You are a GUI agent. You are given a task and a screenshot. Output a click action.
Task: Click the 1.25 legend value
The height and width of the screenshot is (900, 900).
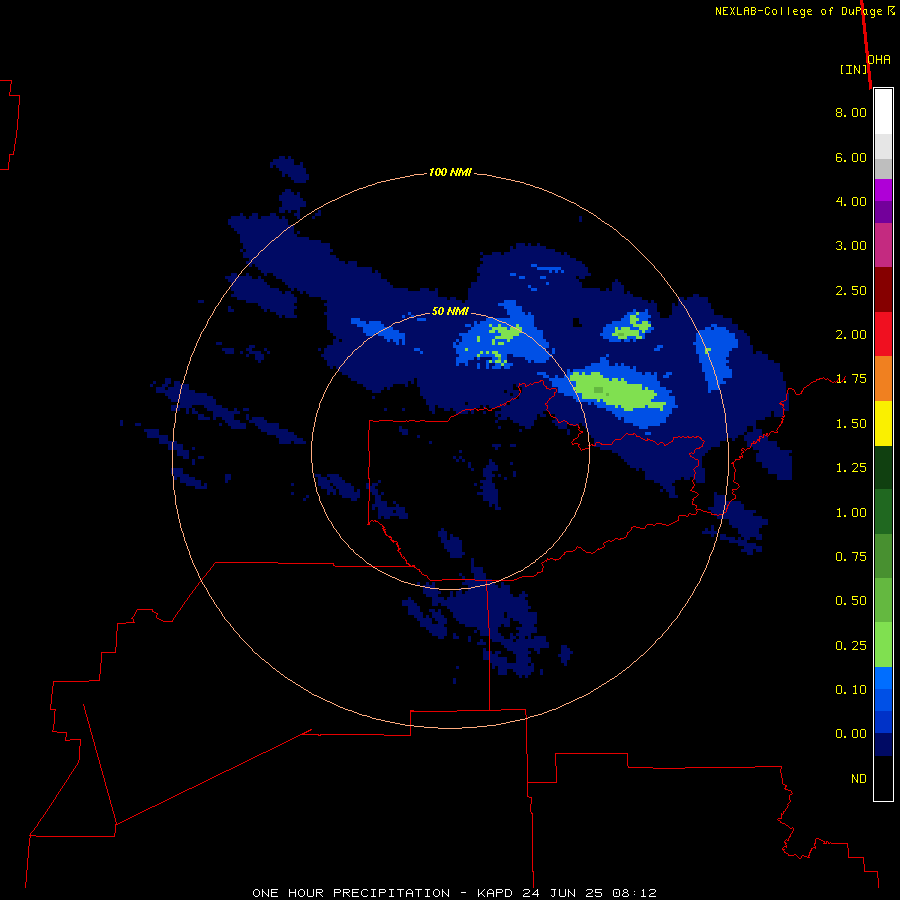pos(851,468)
